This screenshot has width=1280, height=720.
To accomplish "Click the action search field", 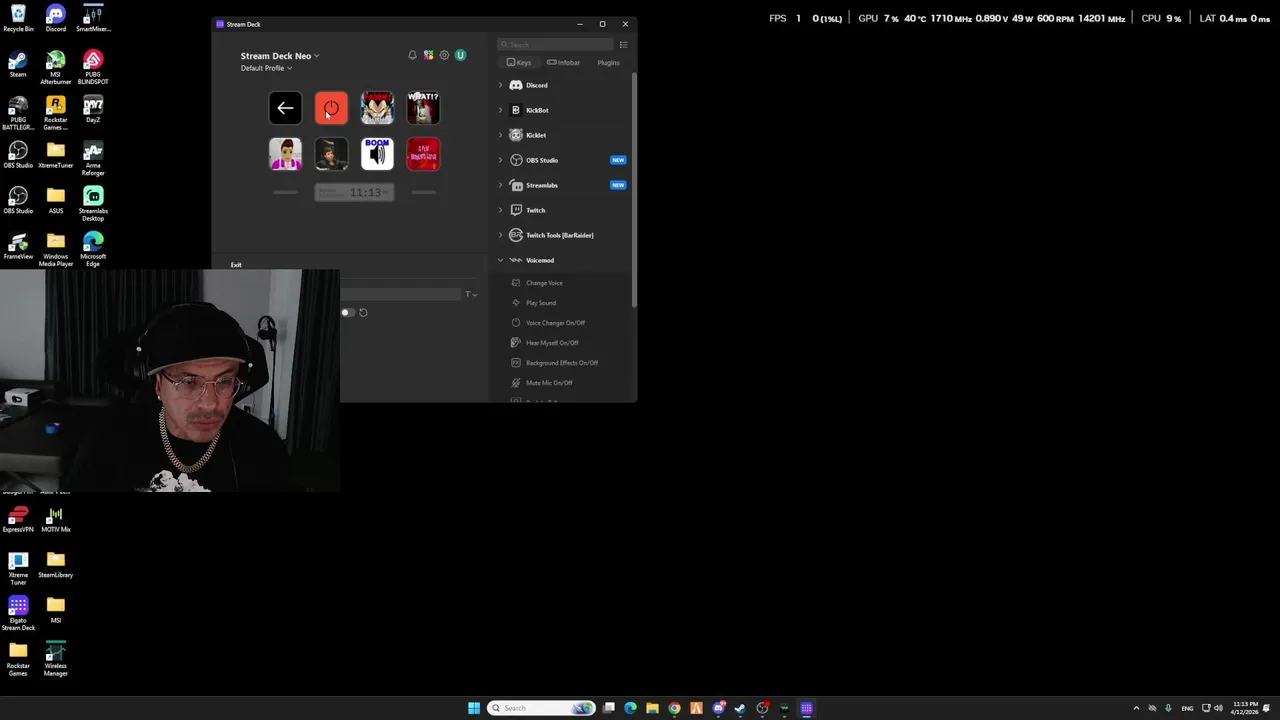I will click(556, 44).
